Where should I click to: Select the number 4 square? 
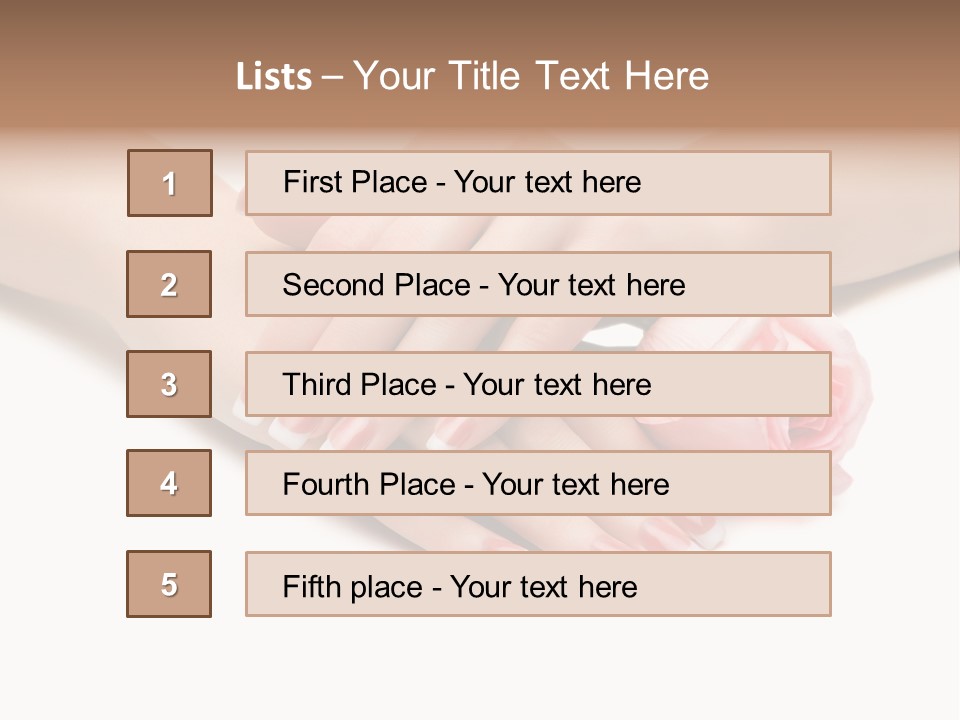pyautogui.click(x=169, y=483)
